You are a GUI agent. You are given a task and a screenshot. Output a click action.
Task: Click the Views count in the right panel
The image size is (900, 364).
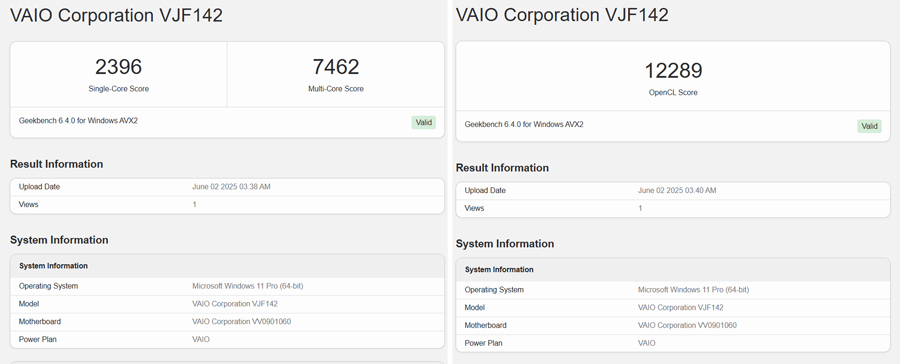pos(641,208)
